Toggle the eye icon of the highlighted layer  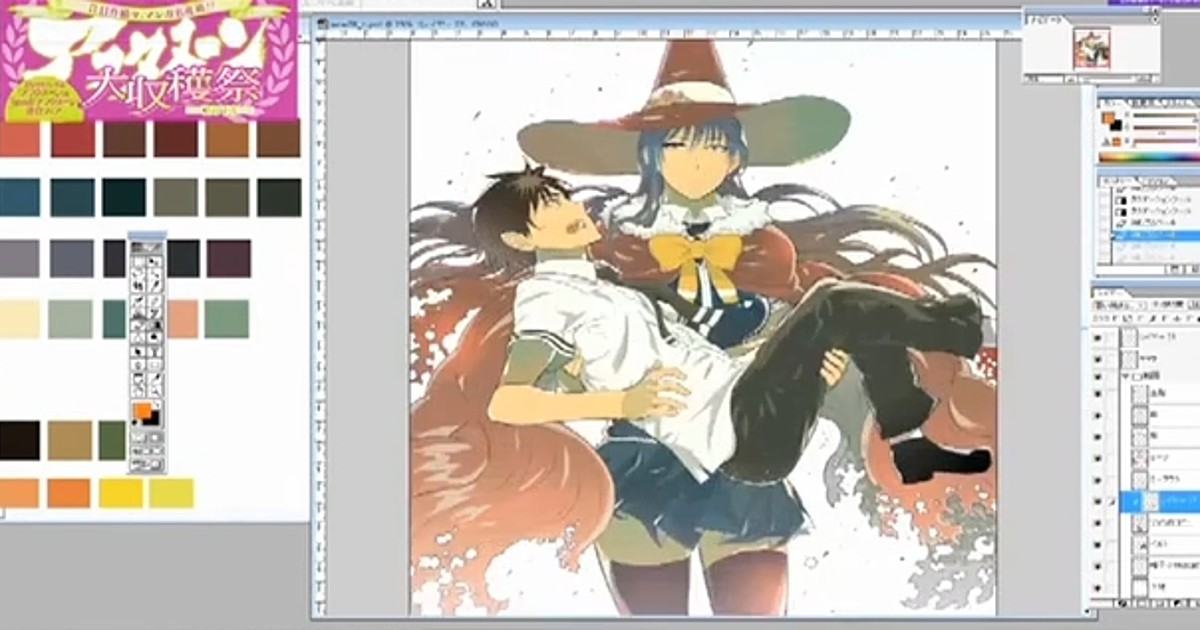pyautogui.click(x=1098, y=502)
